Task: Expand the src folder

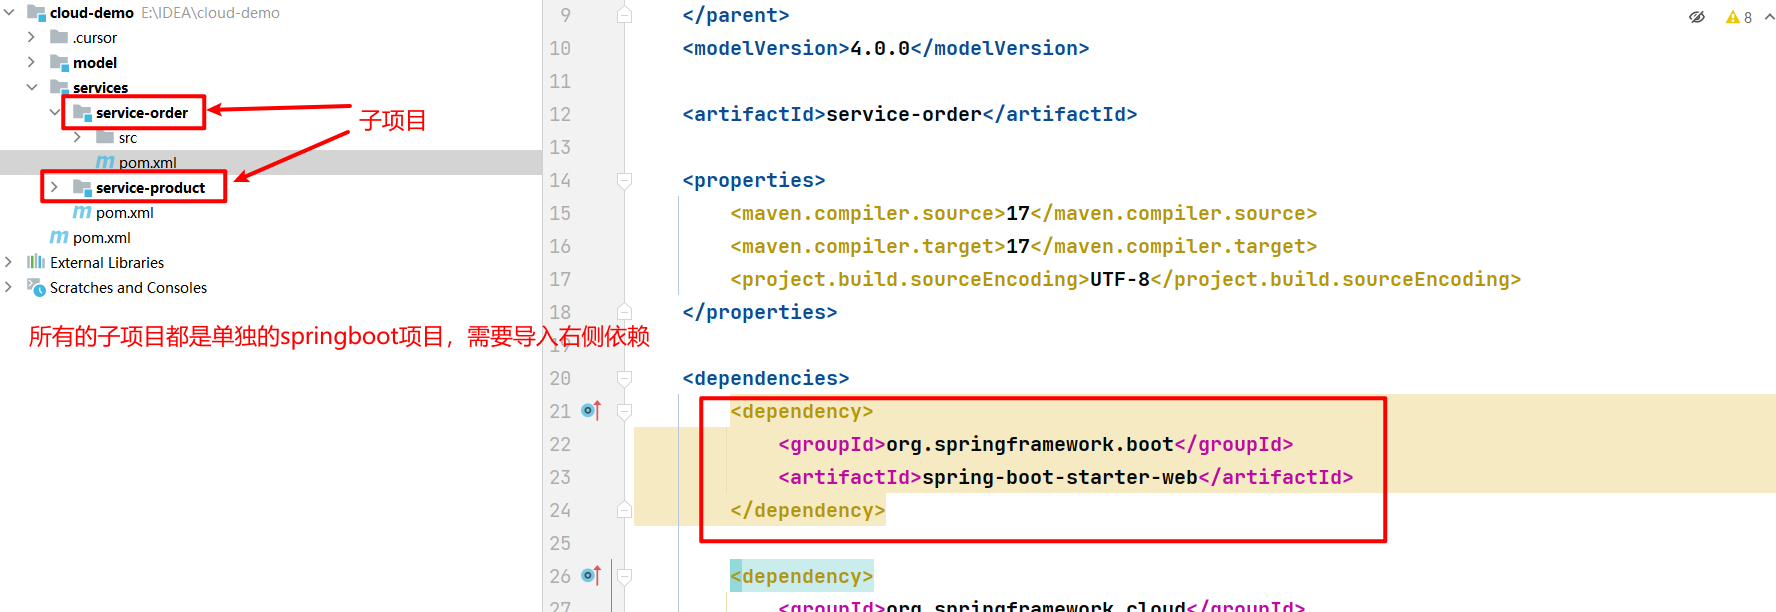Action: 77,137
